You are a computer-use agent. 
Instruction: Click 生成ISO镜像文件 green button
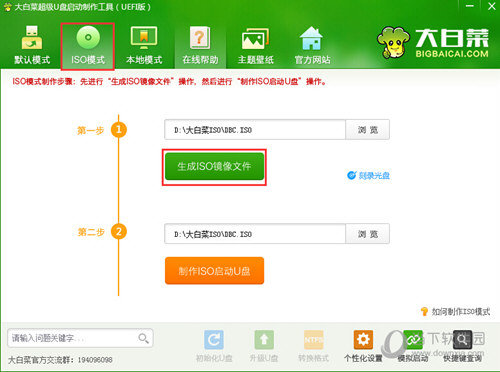[x=214, y=166]
